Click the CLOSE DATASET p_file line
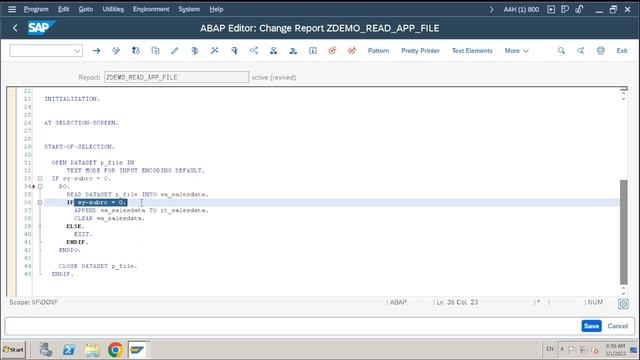 (98, 266)
